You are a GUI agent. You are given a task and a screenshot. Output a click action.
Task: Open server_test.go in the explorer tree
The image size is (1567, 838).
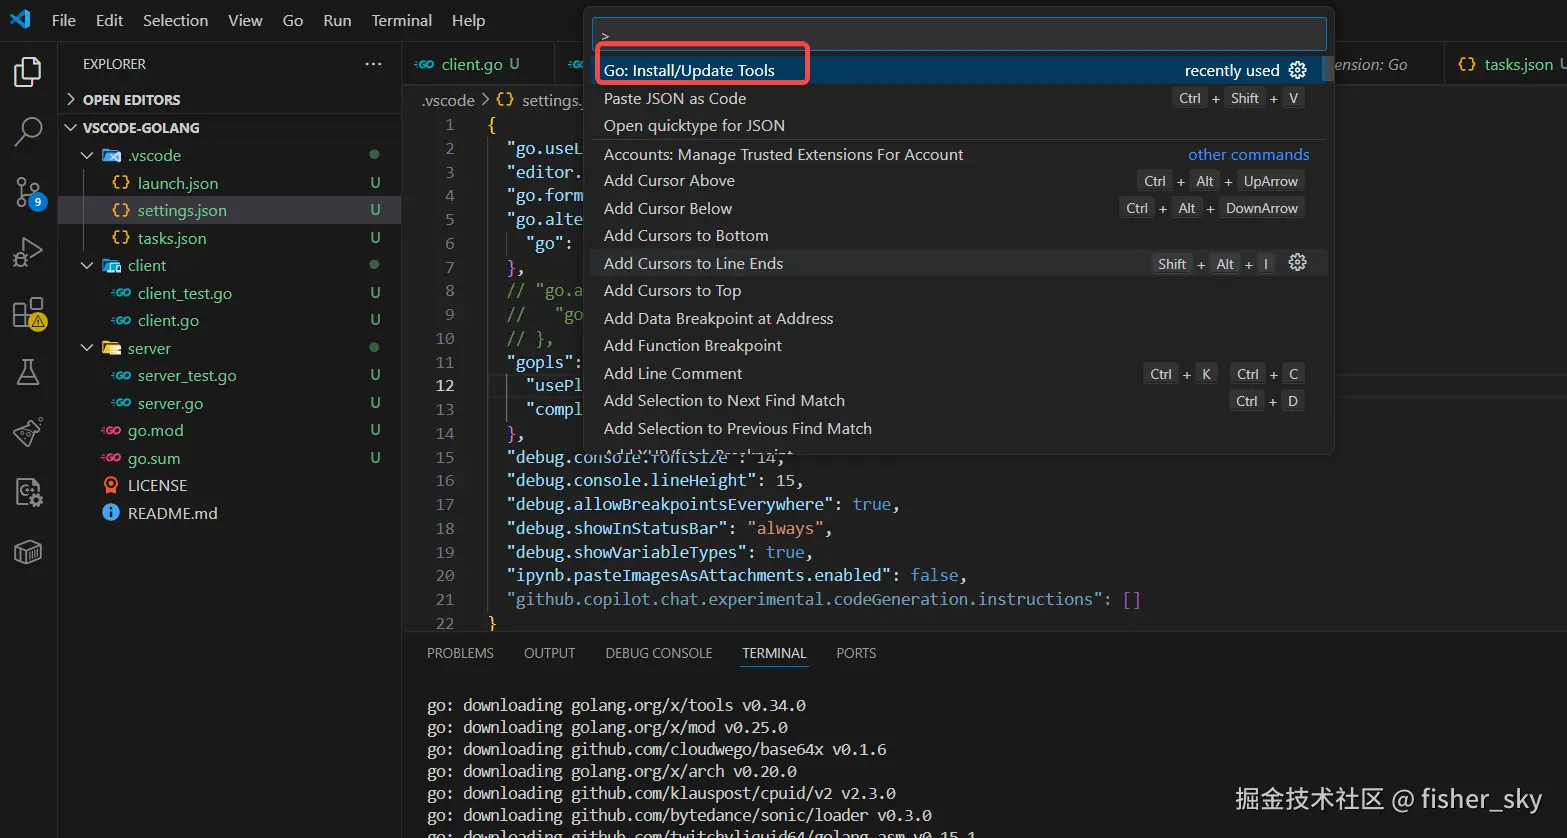point(230,376)
